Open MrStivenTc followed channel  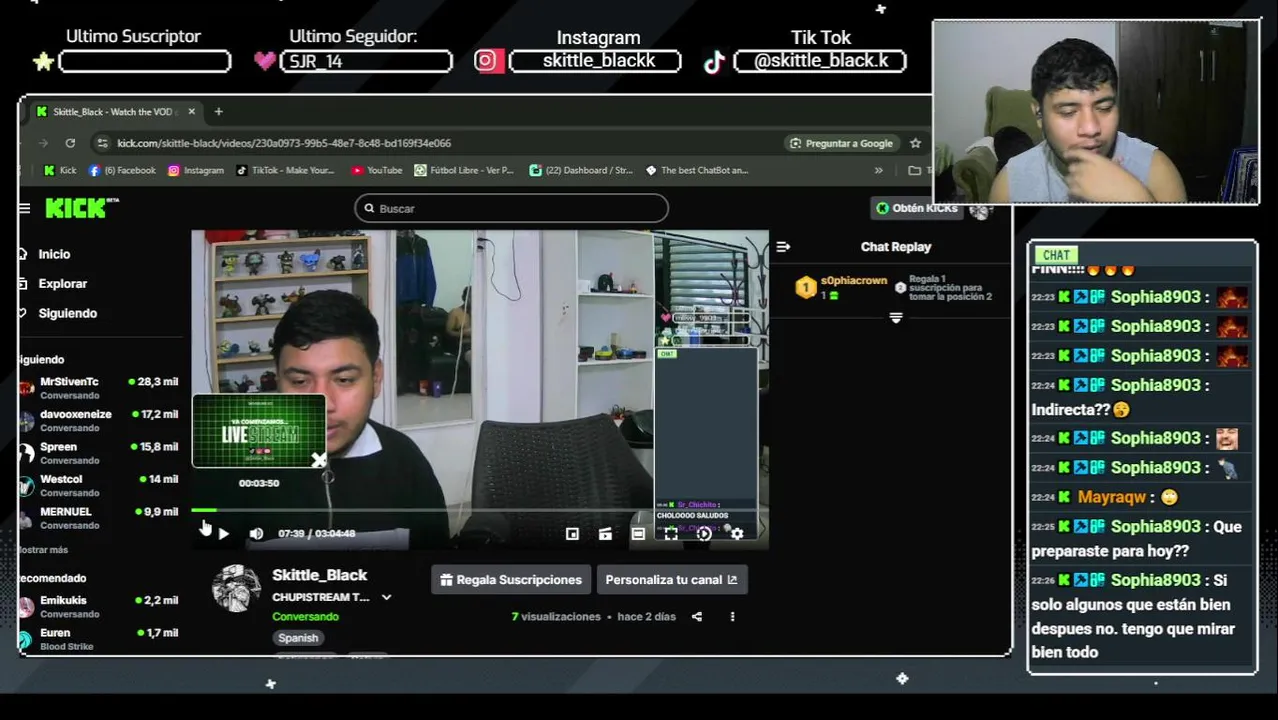click(x=98, y=388)
